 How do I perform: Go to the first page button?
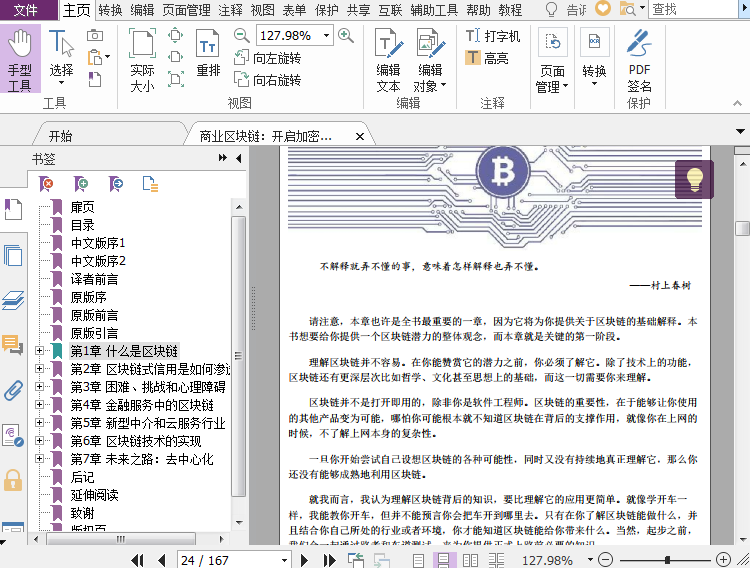tap(137, 560)
